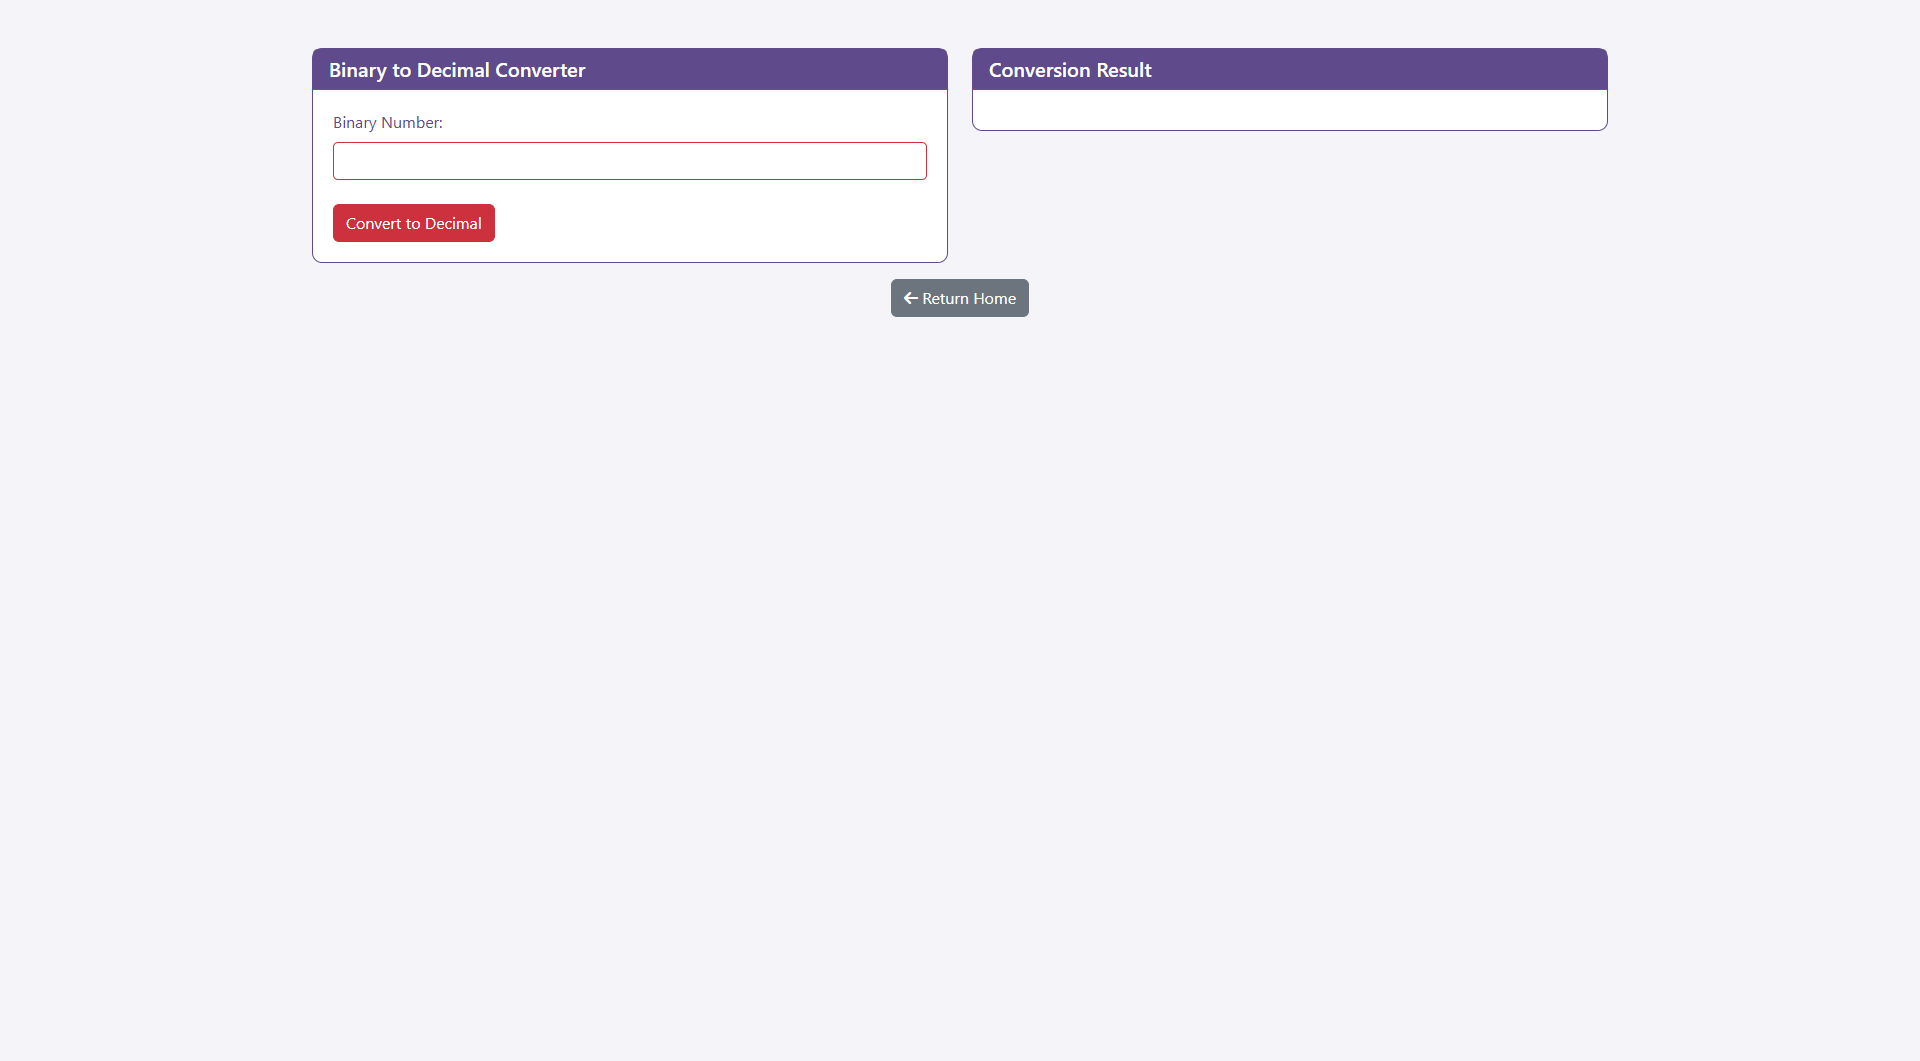Image resolution: width=1920 pixels, height=1061 pixels.
Task: Click the empty Conversion Result output area
Action: pyautogui.click(x=1289, y=110)
